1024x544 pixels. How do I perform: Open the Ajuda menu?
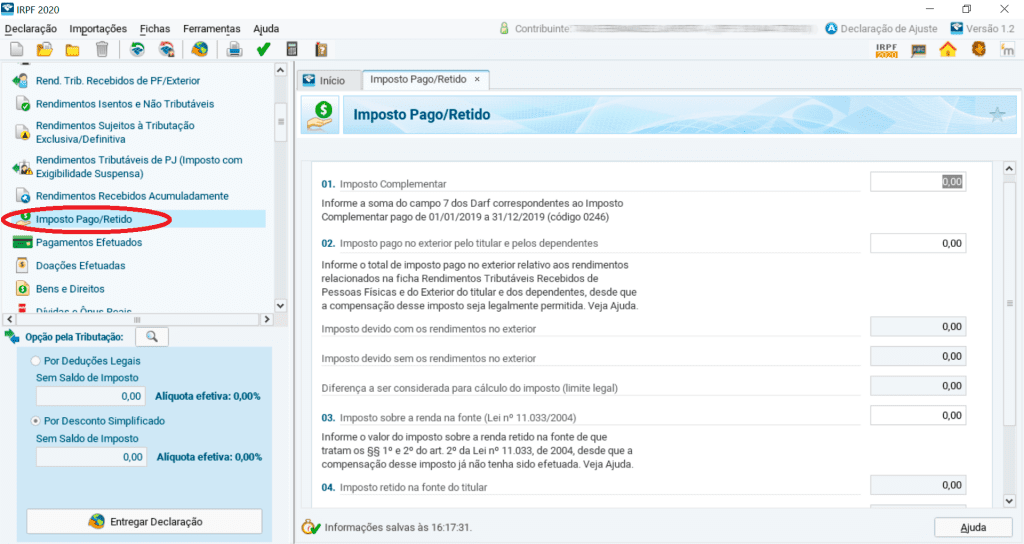pos(266,29)
